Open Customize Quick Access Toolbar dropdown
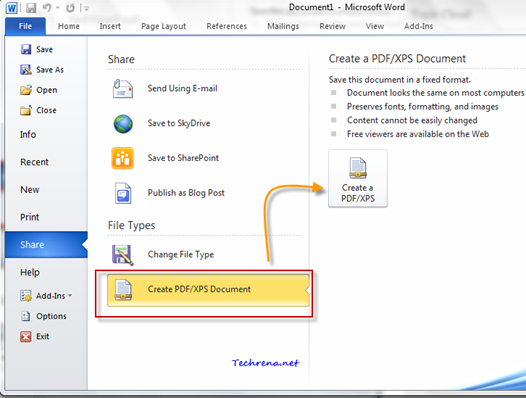The height and width of the screenshot is (398, 526). (x=86, y=8)
